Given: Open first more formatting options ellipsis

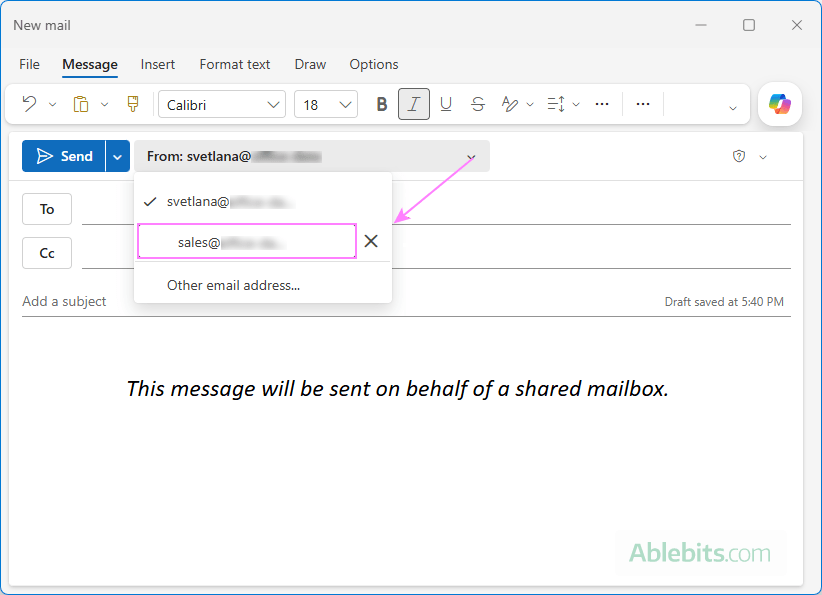Looking at the screenshot, I should pyautogui.click(x=602, y=104).
